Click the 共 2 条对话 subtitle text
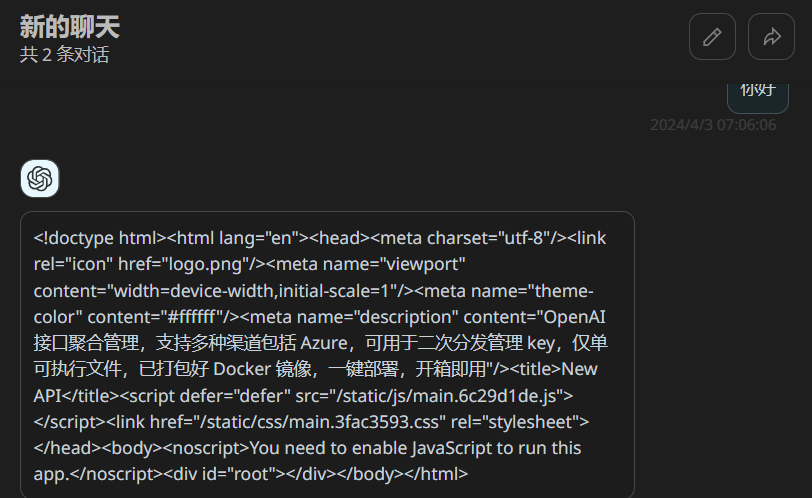The height and width of the screenshot is (498, 812). coord(64,54)
